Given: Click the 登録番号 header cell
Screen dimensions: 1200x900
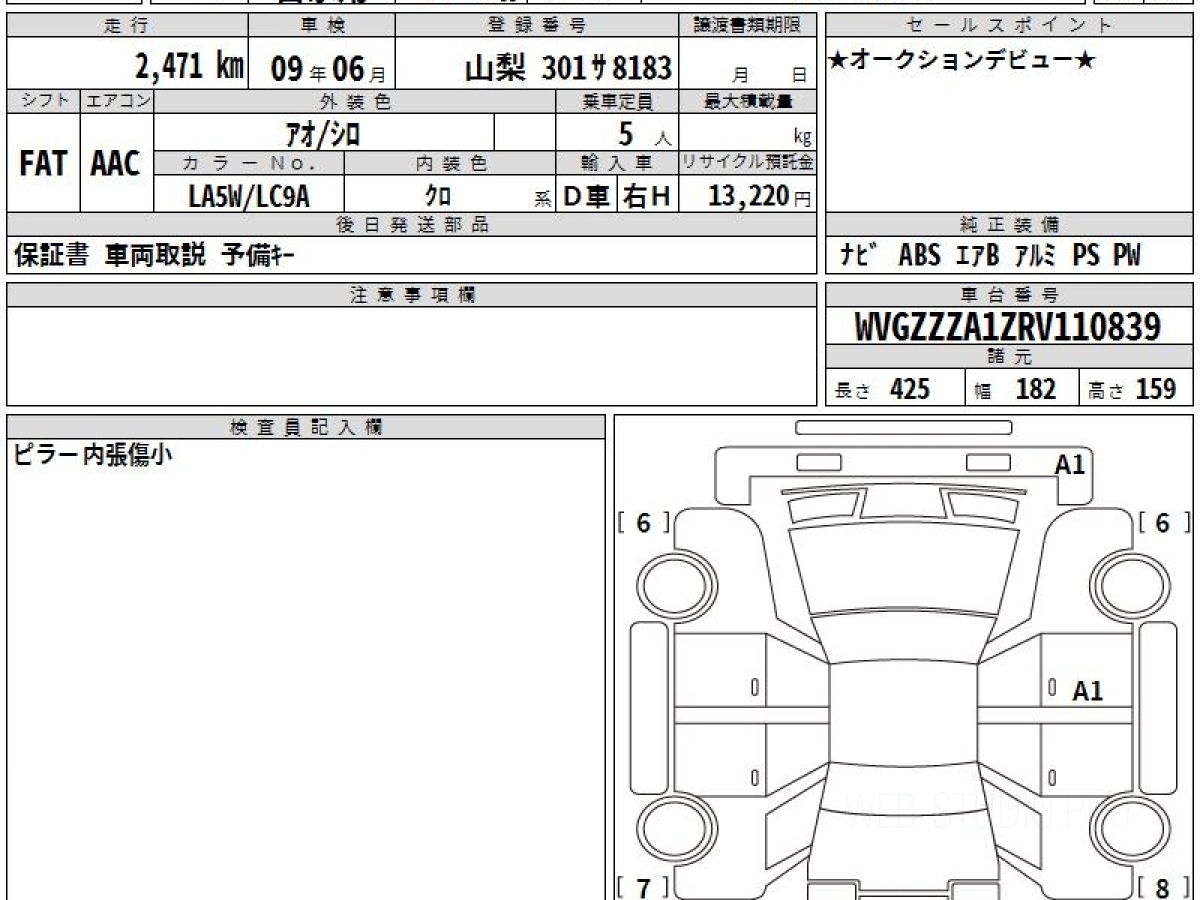Looking at the screenshot, I should coord(537,26).
